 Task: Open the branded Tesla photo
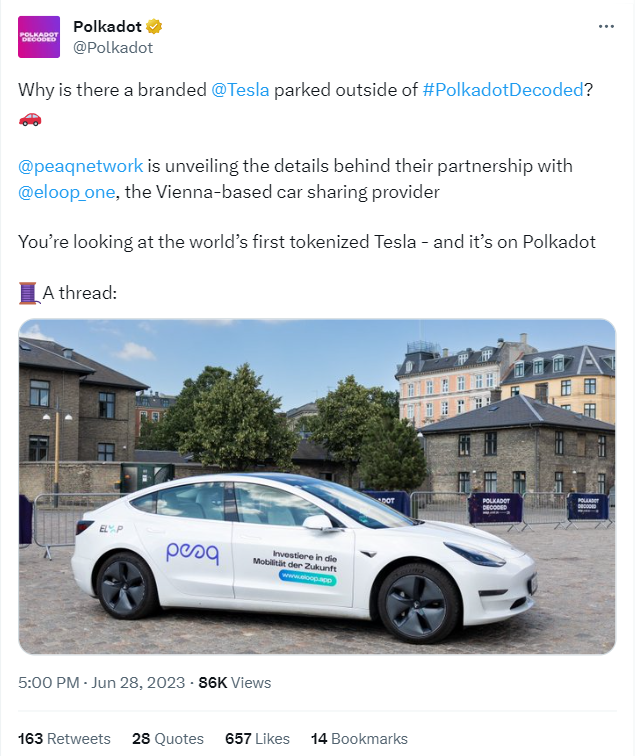coord(317,486)
